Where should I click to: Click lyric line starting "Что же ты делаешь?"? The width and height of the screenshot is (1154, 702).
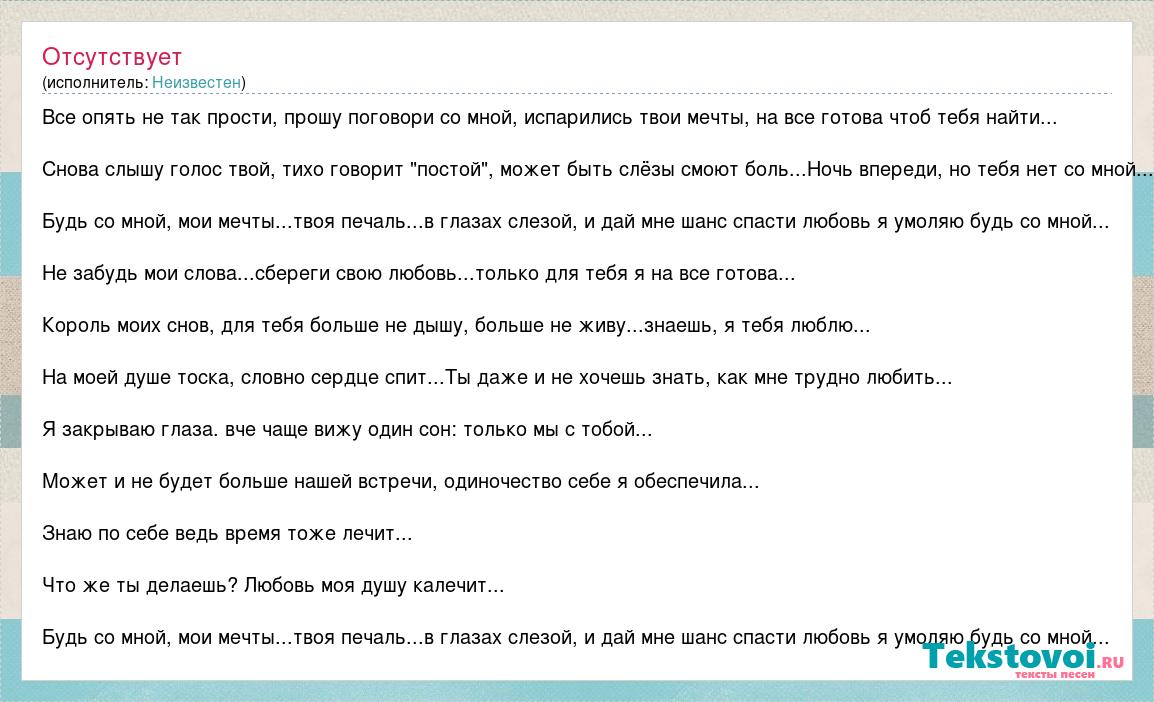pyautogui.click(x=272, y=586)
